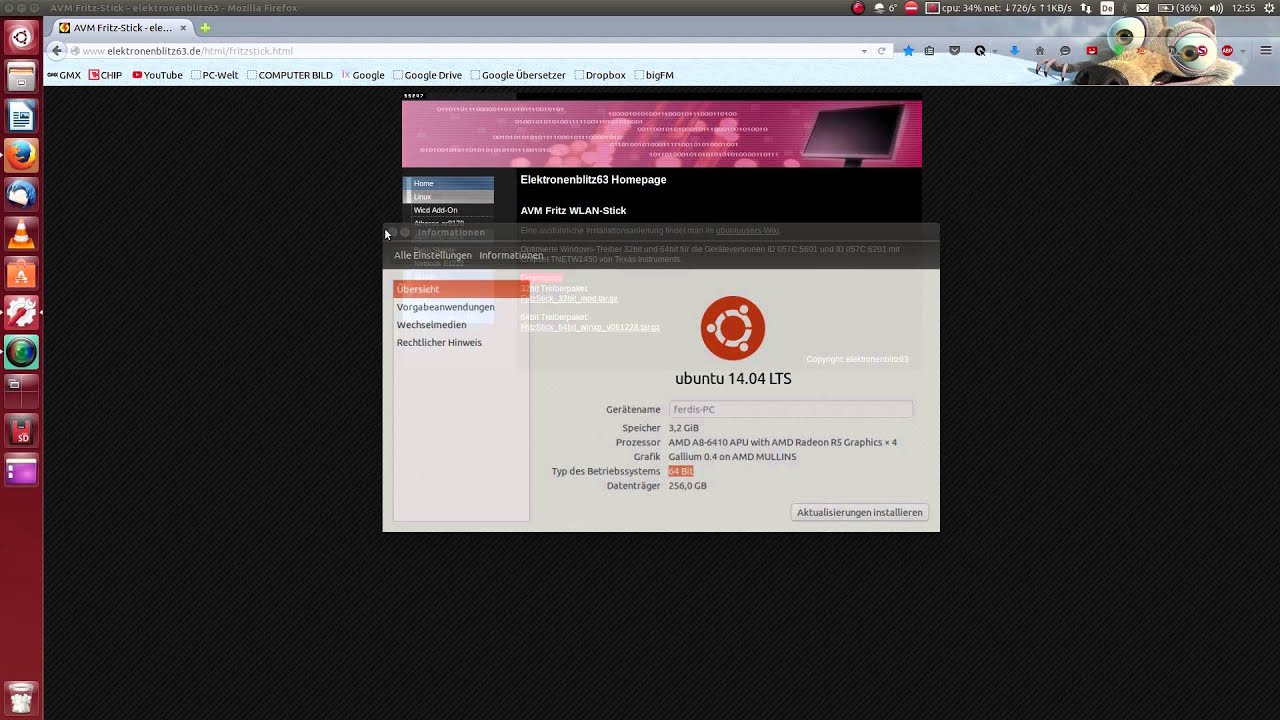
Task: Open the Google Übersetzer bookmark
Action: point(518,75)
